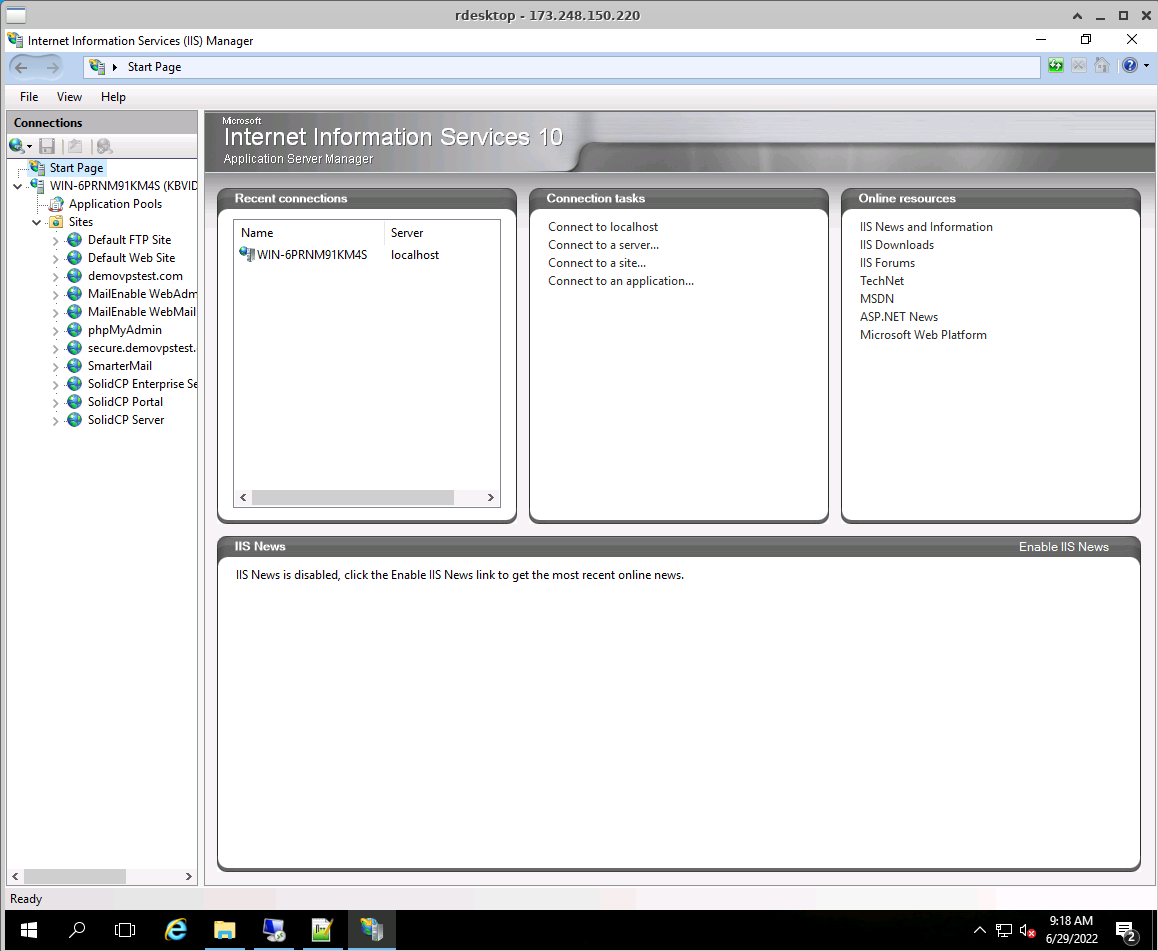Open MSDN link
The image size is (1158, 951).
(877, 298)
